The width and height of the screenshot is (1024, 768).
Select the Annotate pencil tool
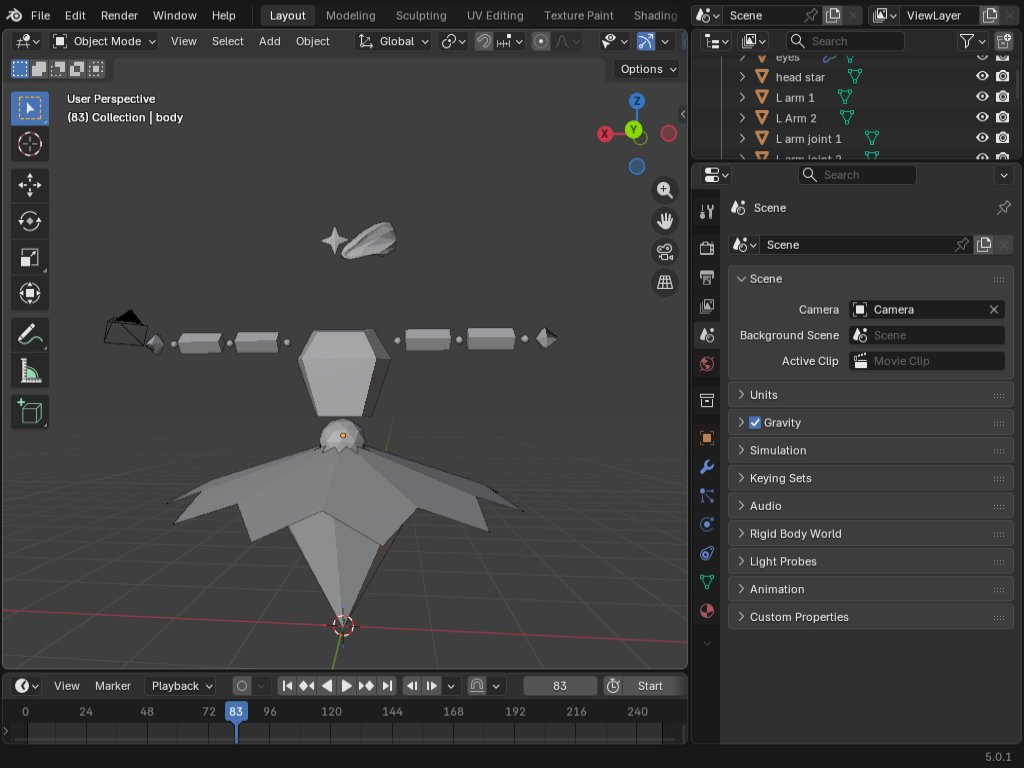pos(29,335)
